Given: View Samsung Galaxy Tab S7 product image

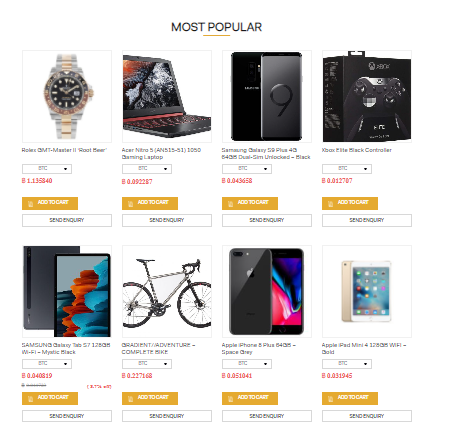Looking at the screenshot, I should [x=67, y=291].
